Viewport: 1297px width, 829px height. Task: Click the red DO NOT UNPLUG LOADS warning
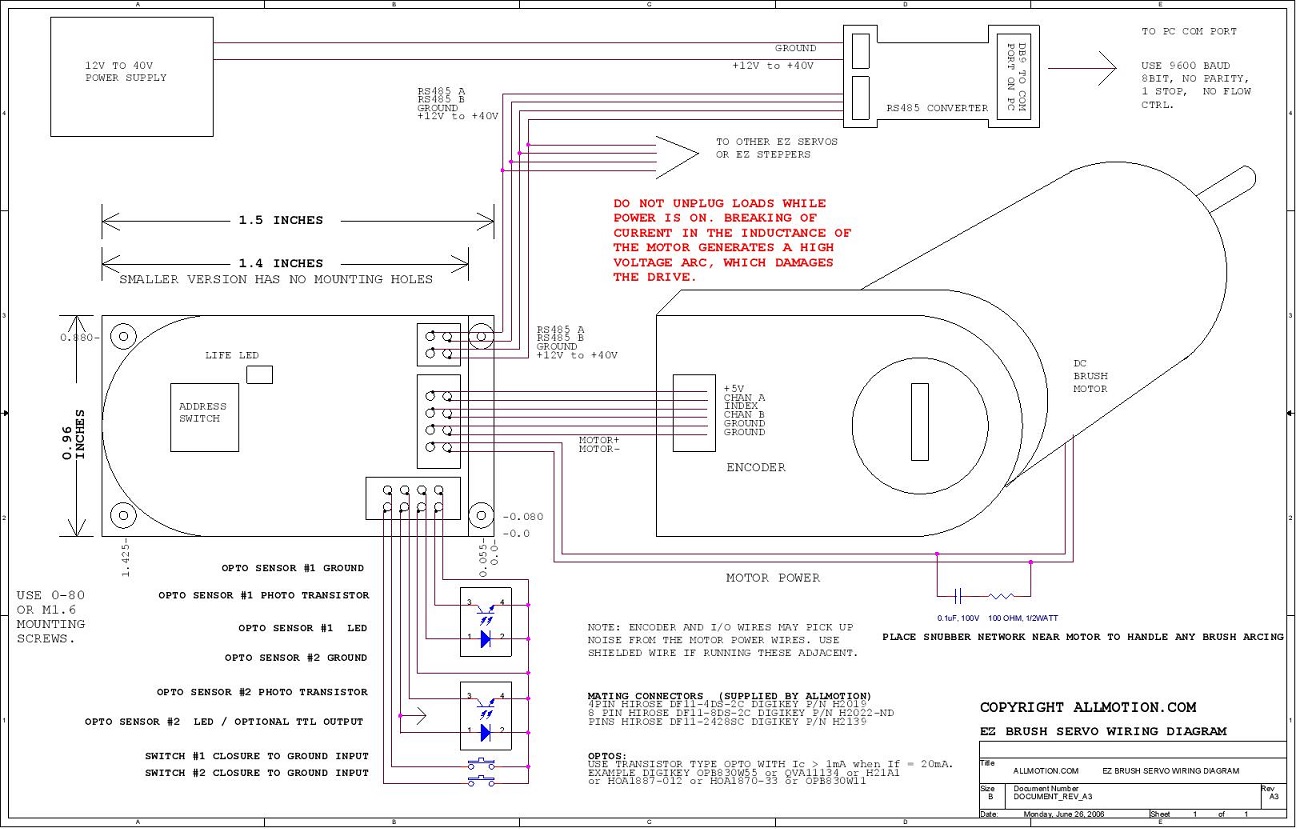pyautogui.click(x=733, y=240)
